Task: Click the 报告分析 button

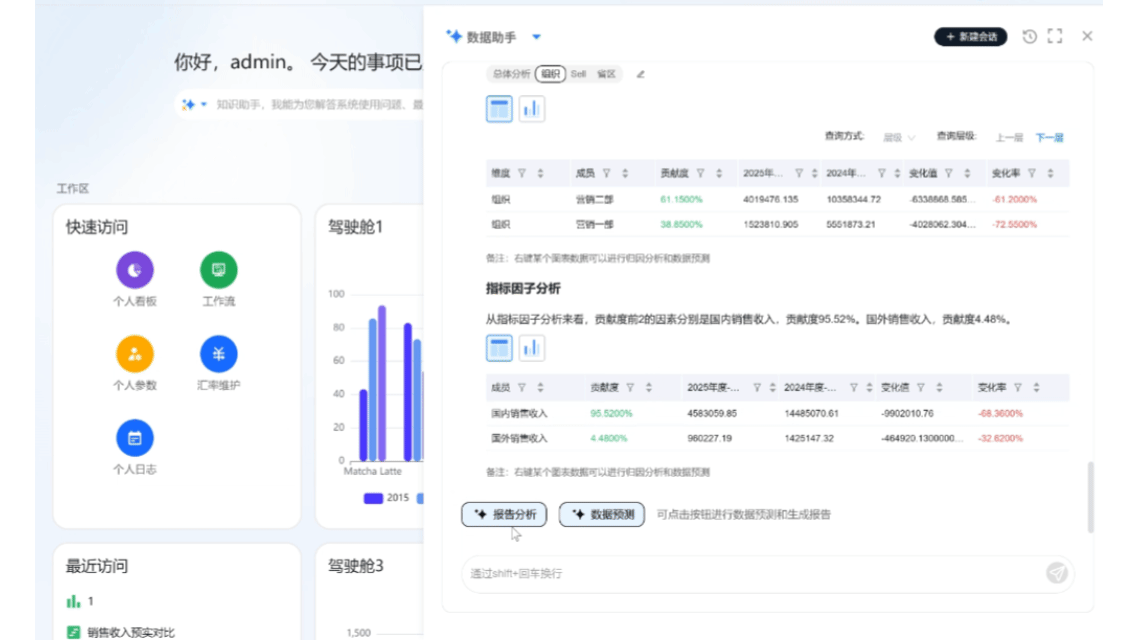Action: (504, 515)
